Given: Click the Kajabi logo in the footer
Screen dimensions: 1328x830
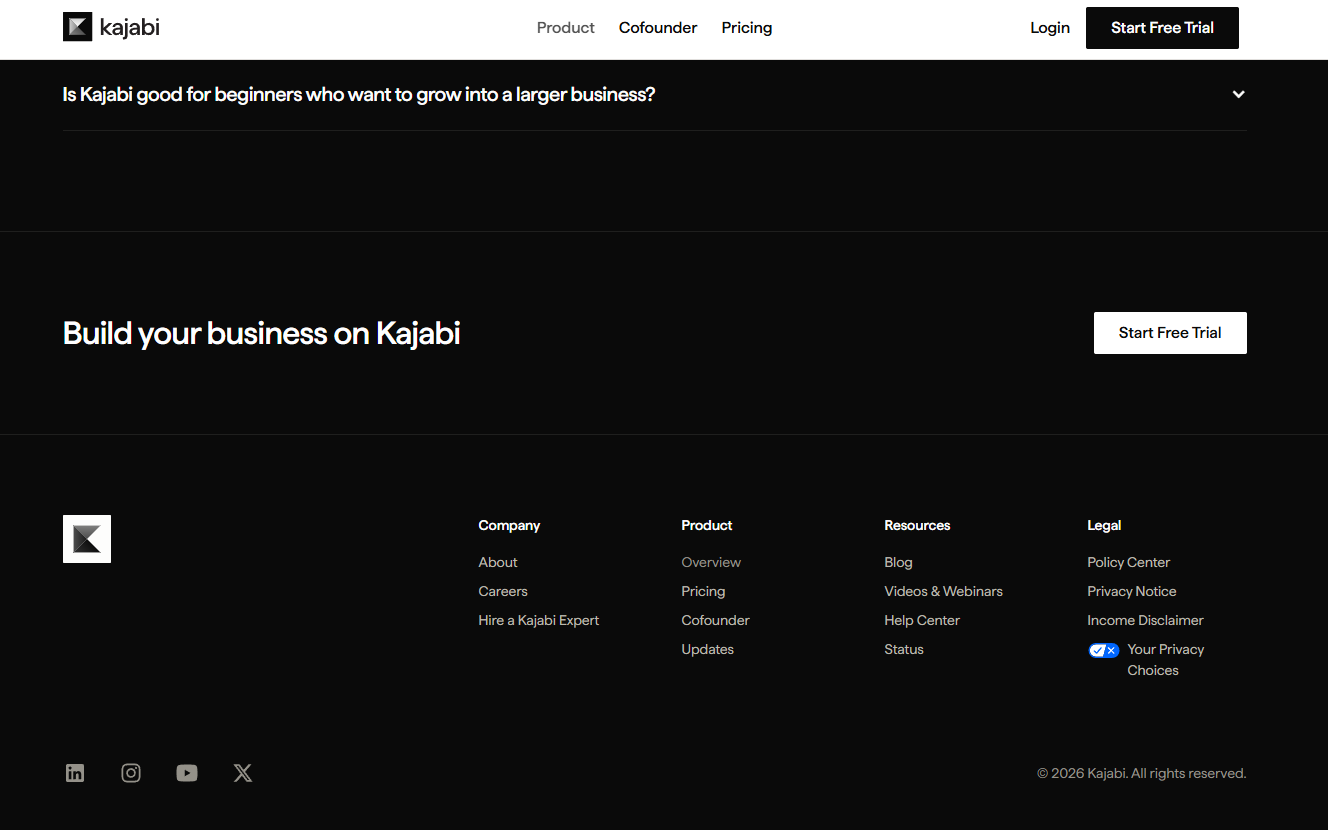Looking at the screenshot, I should point(86,539).
